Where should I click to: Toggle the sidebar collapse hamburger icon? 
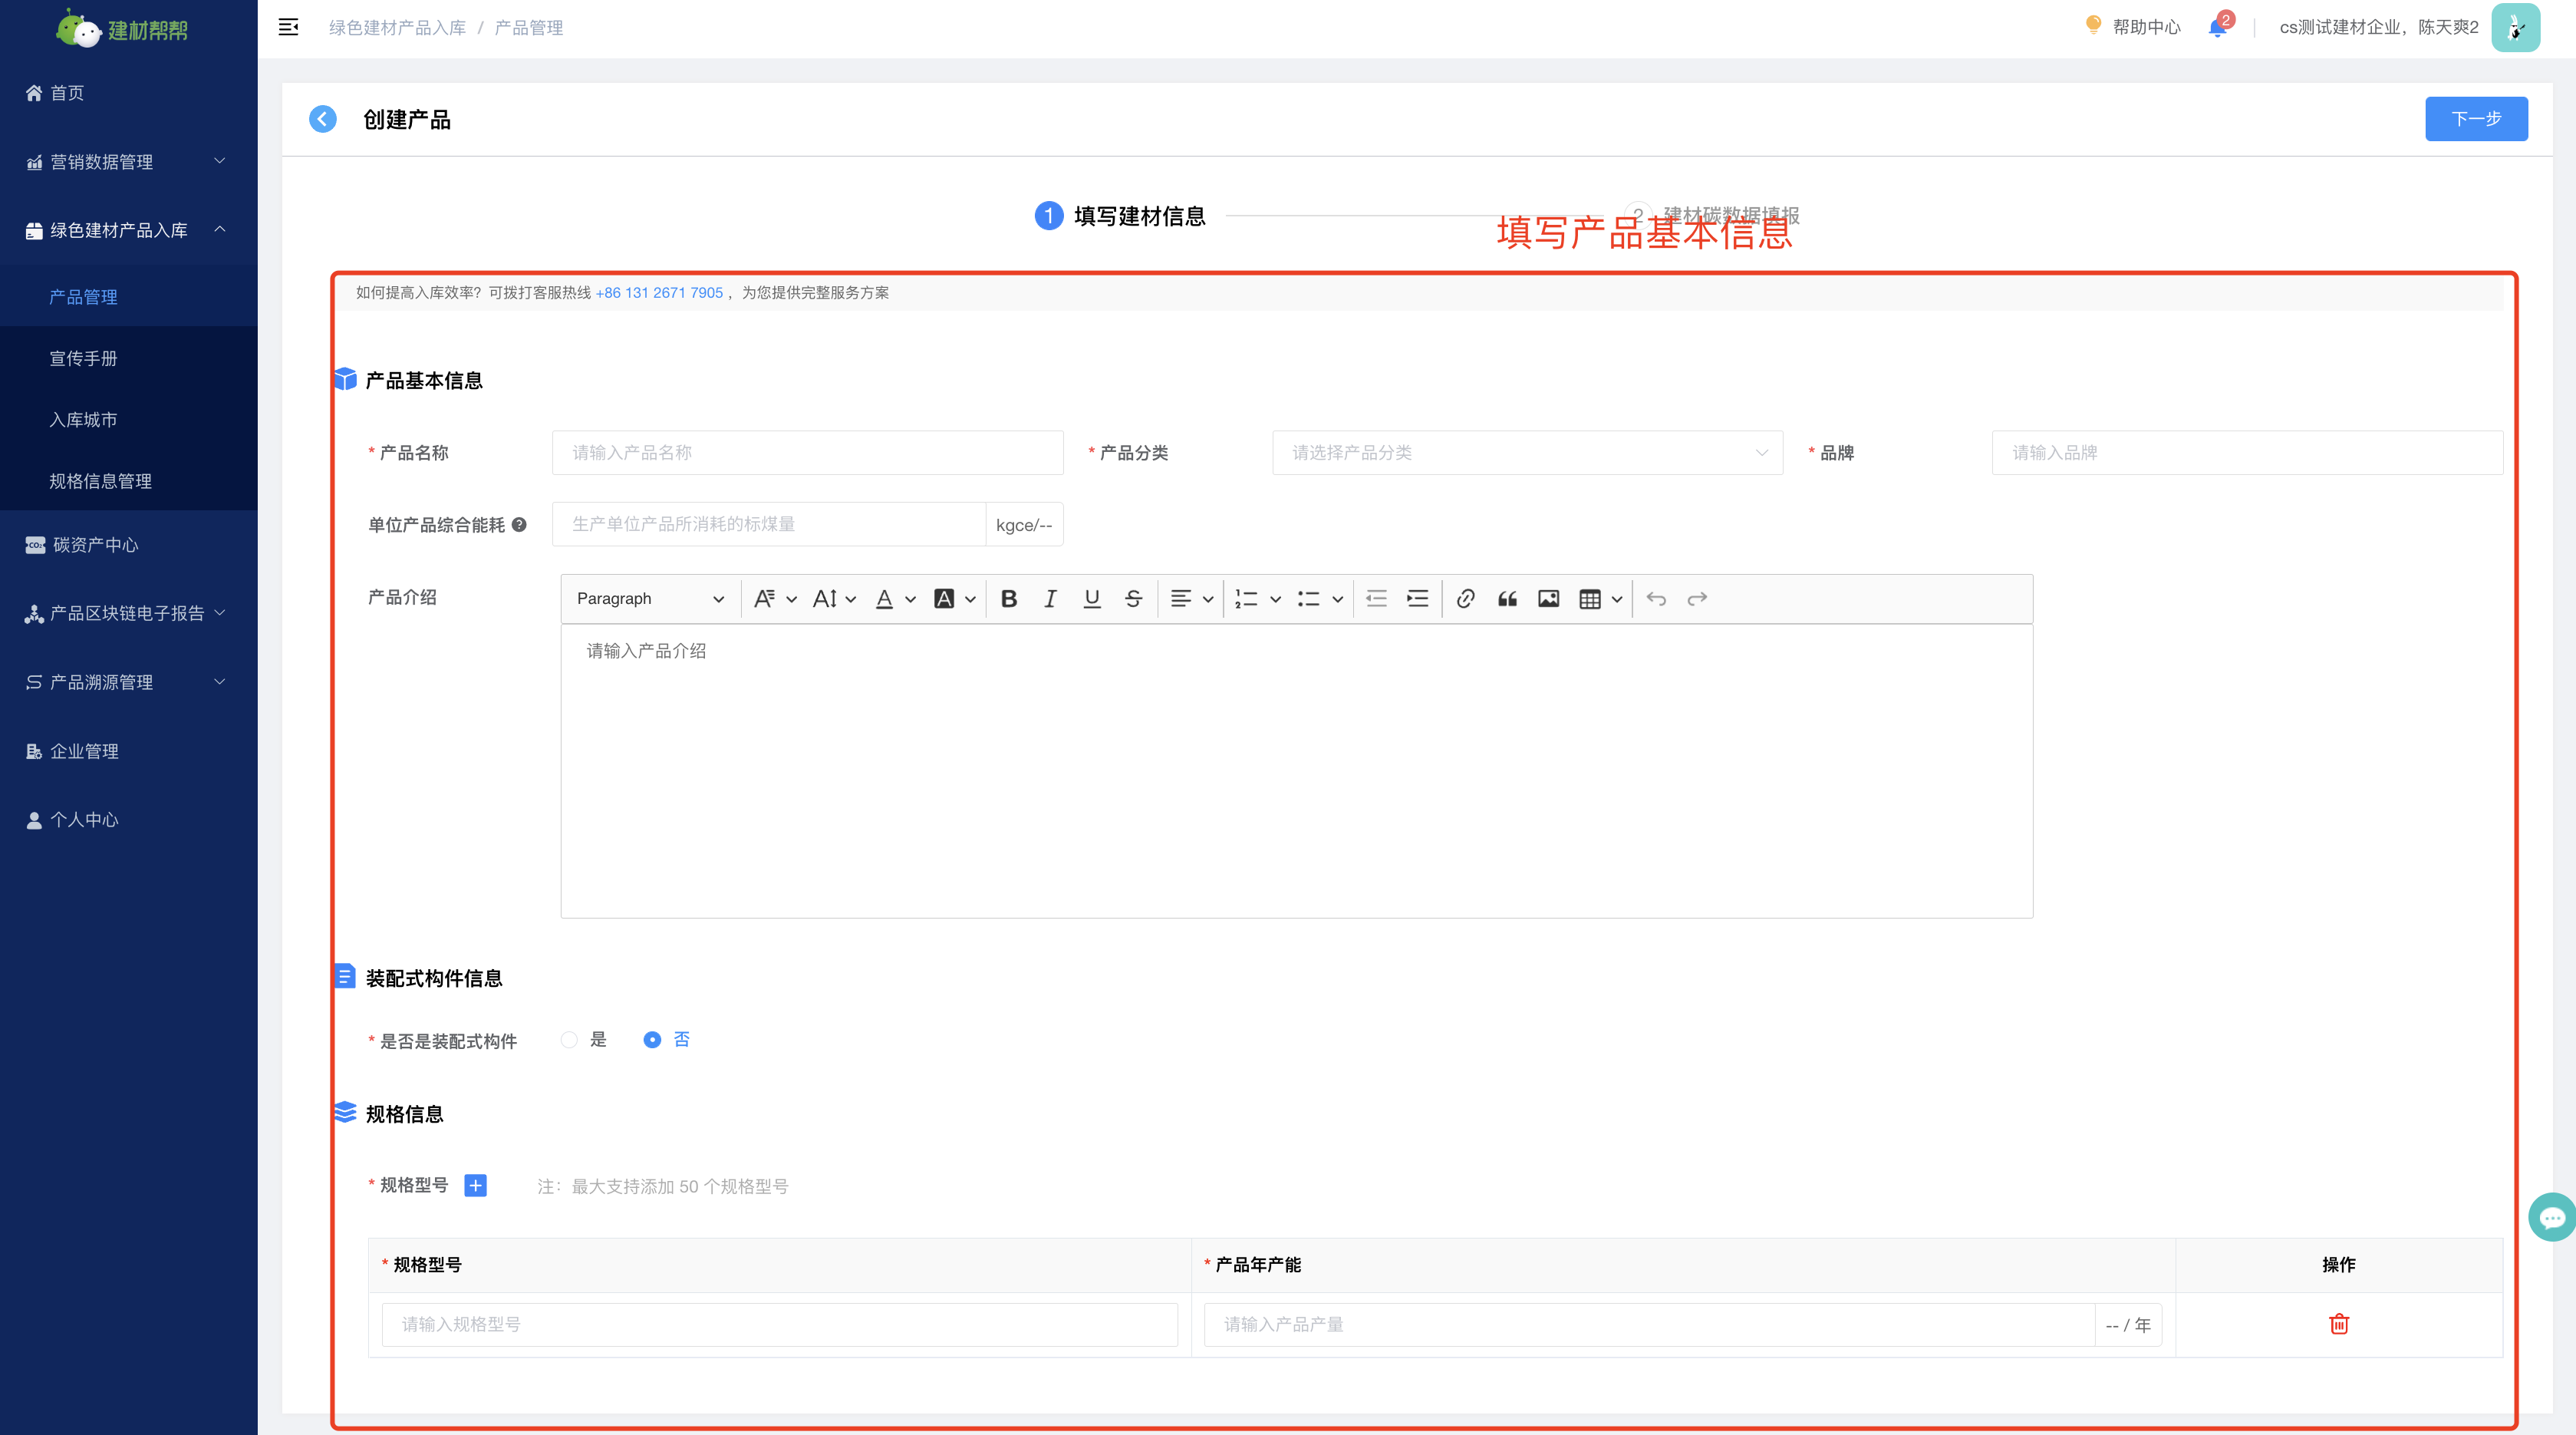tap(288, 27)
